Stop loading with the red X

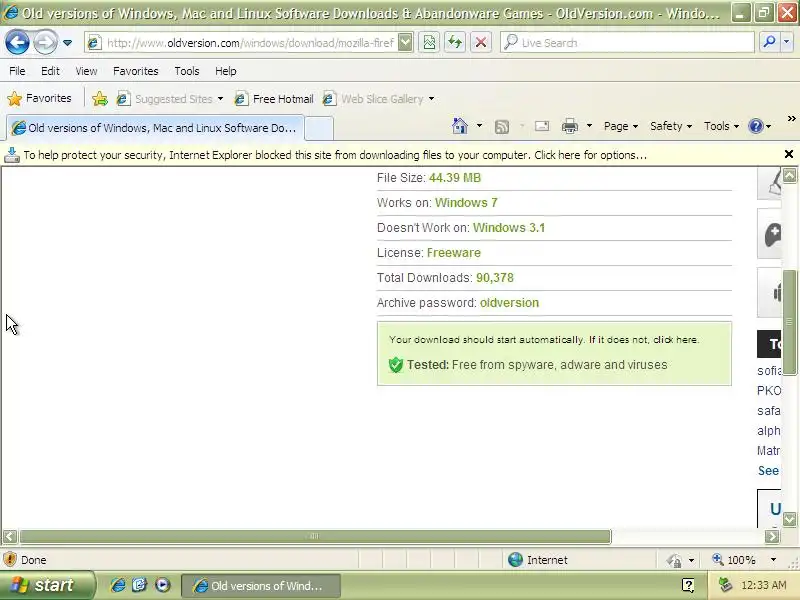coord(481,43)
